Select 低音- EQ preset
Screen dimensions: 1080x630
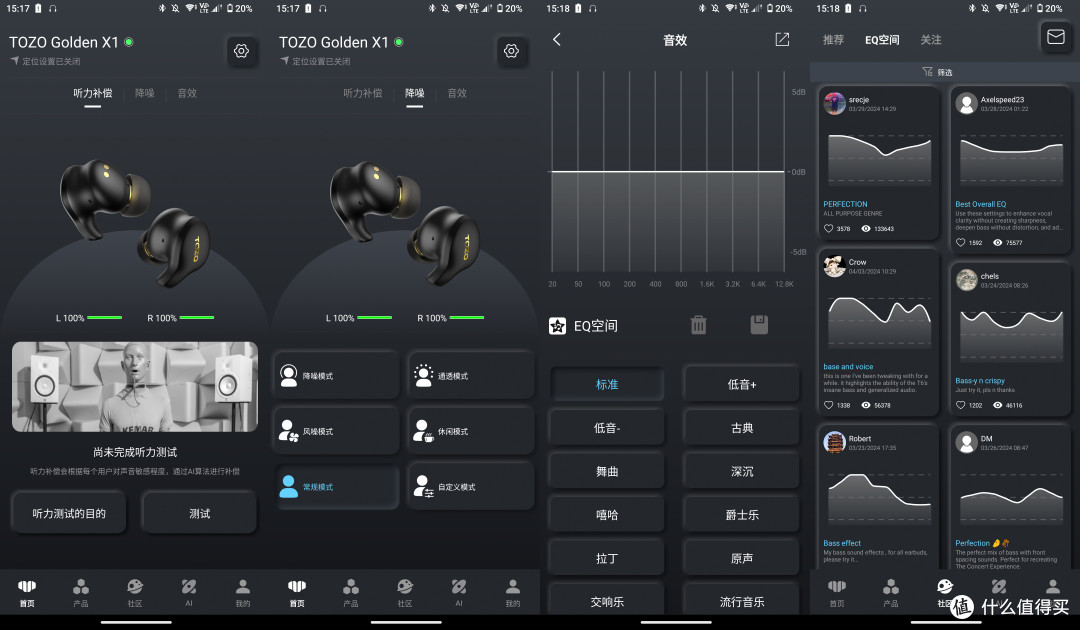607,428
